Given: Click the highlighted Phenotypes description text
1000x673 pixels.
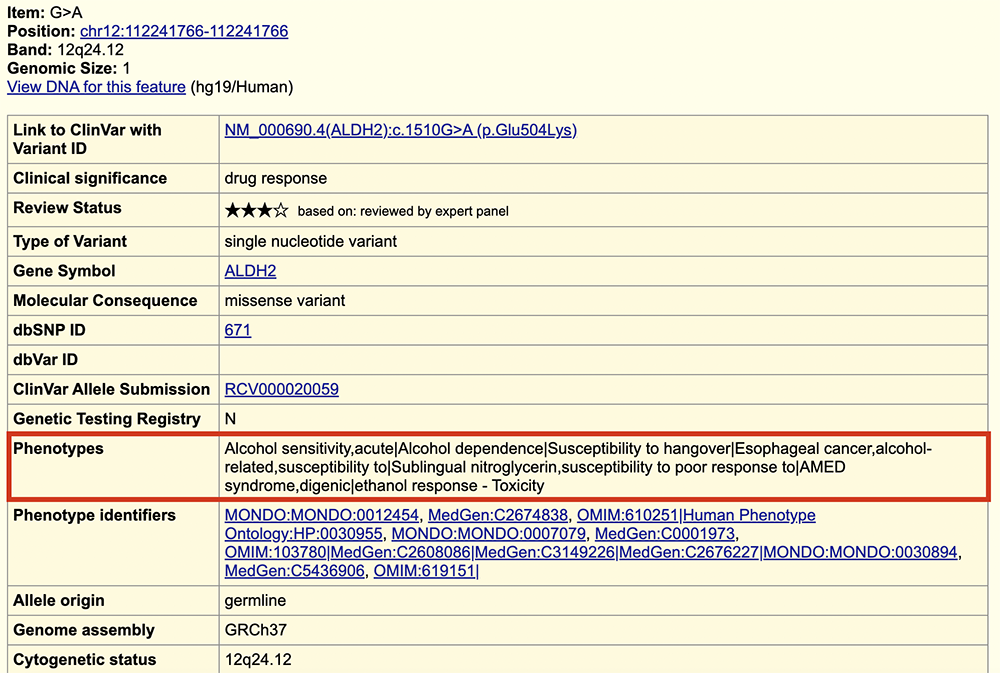Looking at the screenshot, I should point(580,467).
